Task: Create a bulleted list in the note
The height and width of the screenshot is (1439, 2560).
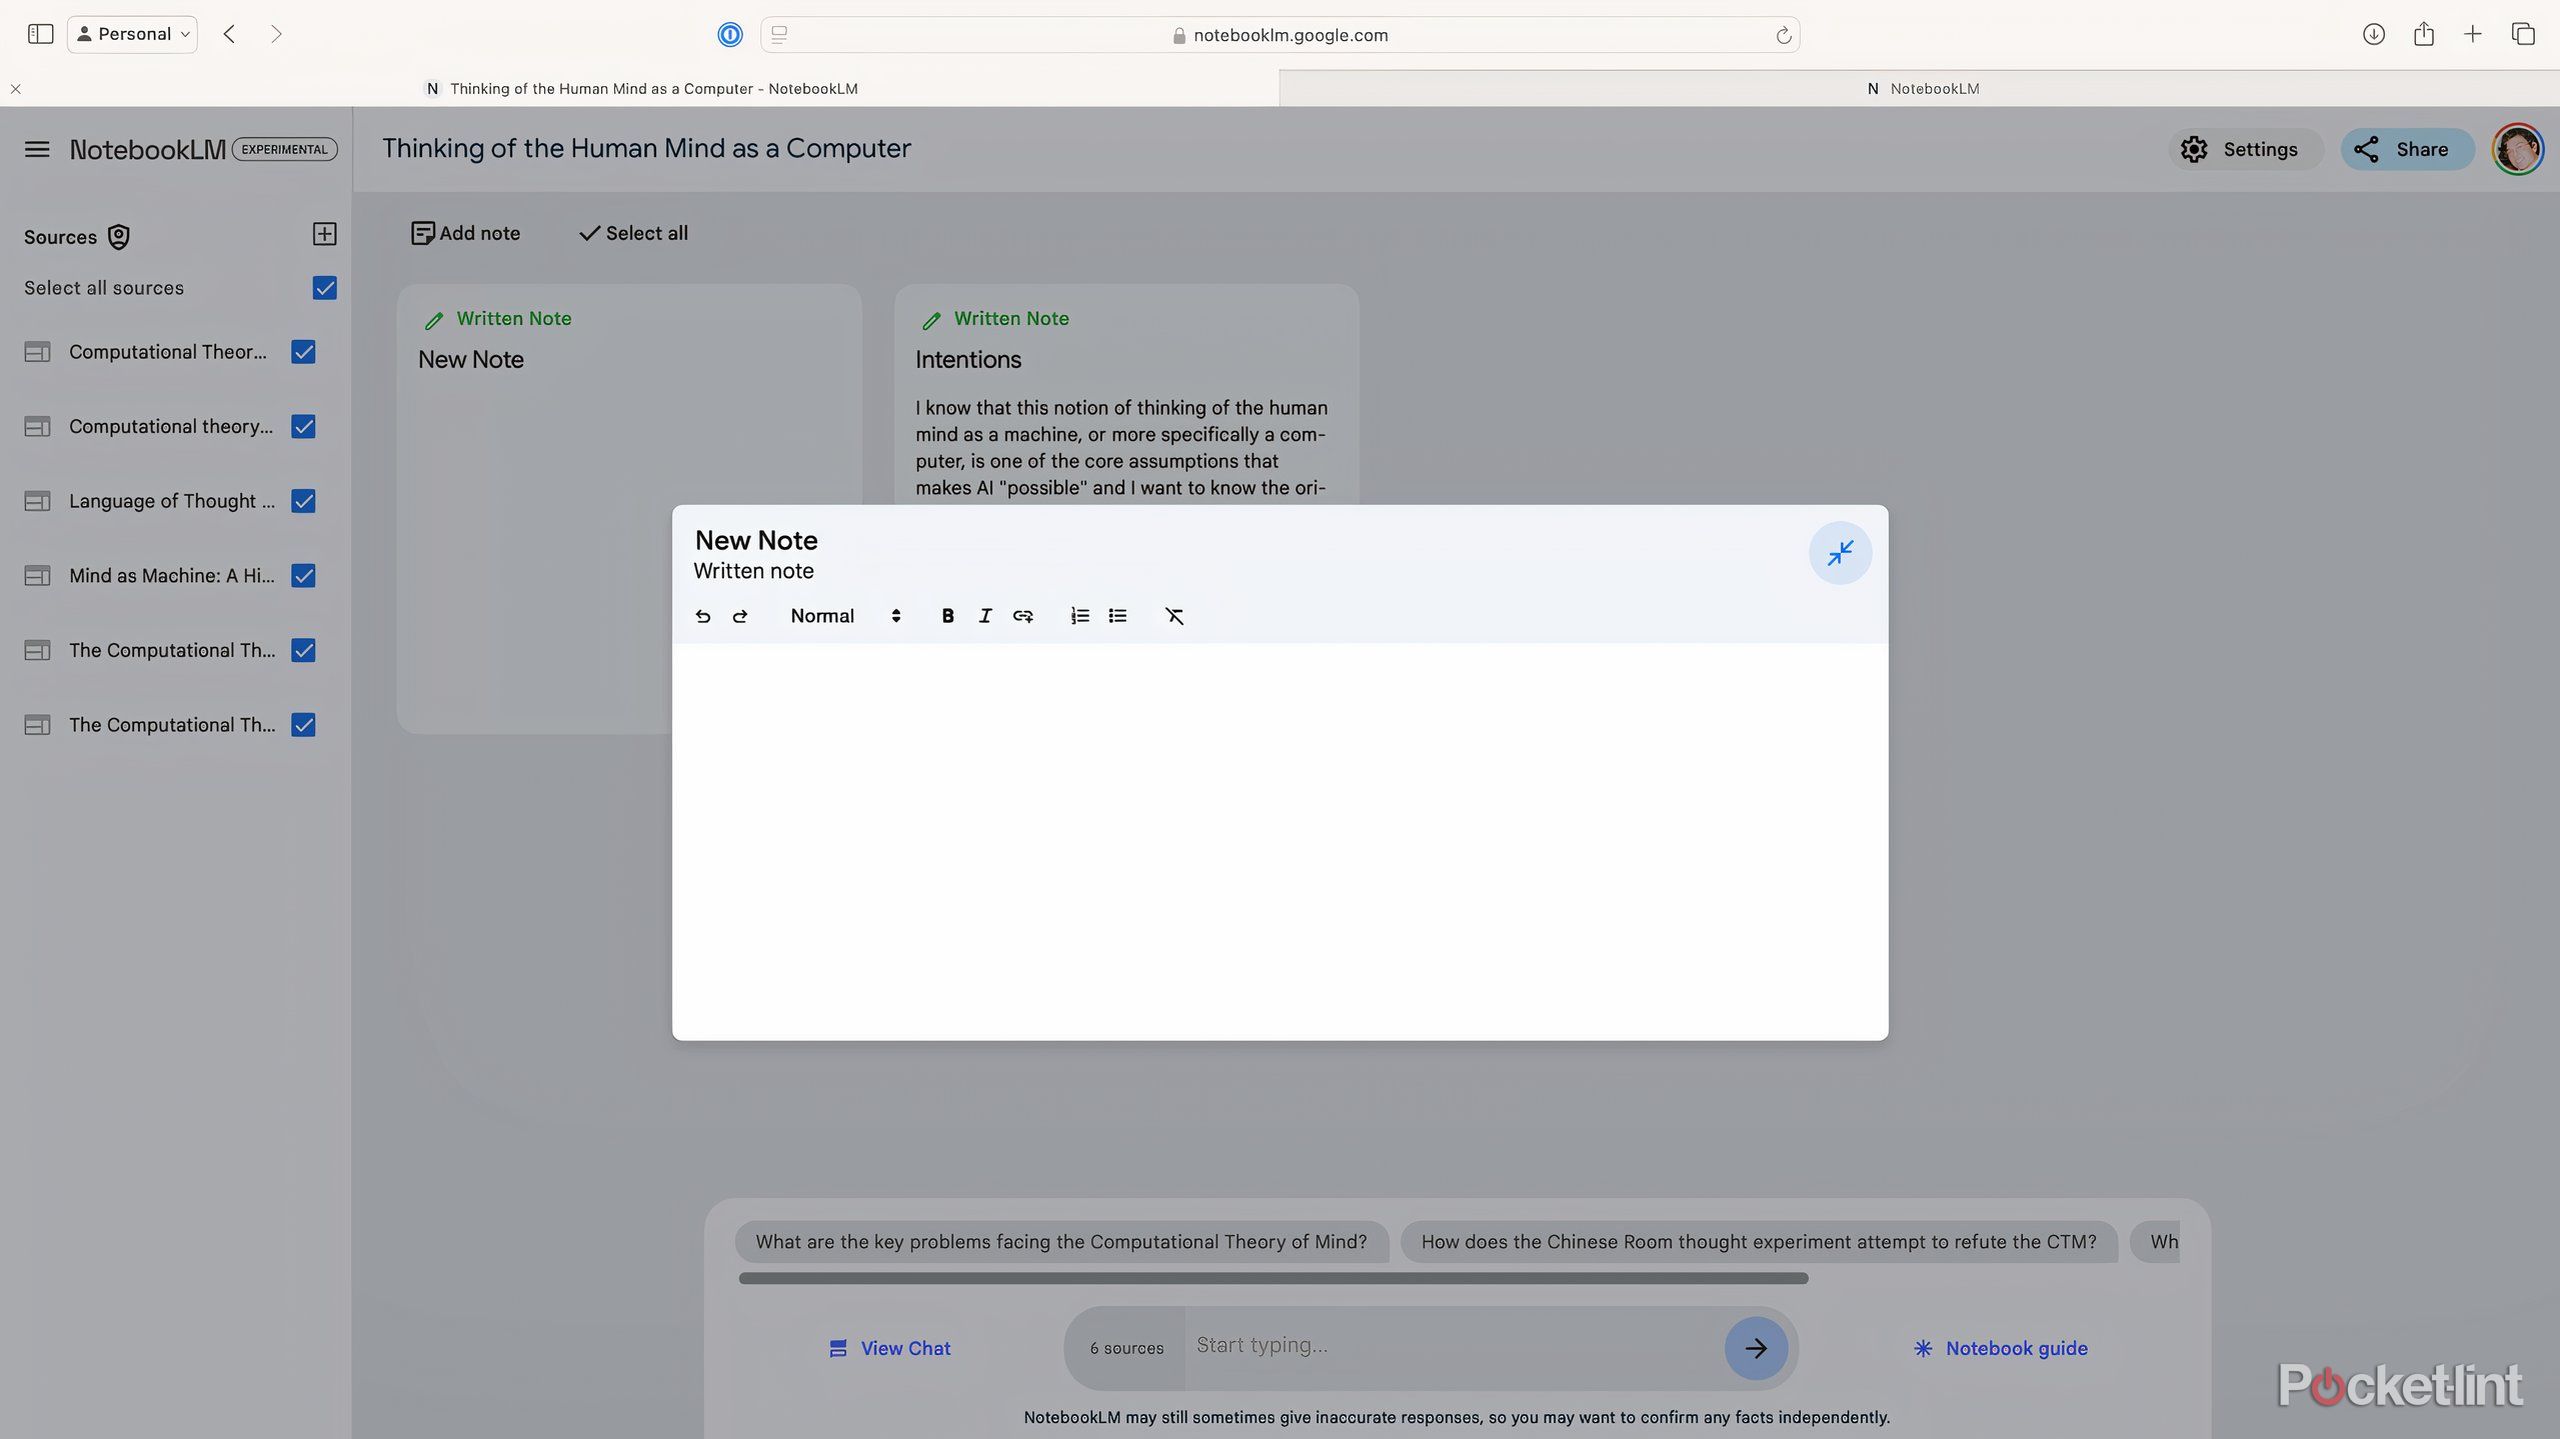Action: 1116,616
